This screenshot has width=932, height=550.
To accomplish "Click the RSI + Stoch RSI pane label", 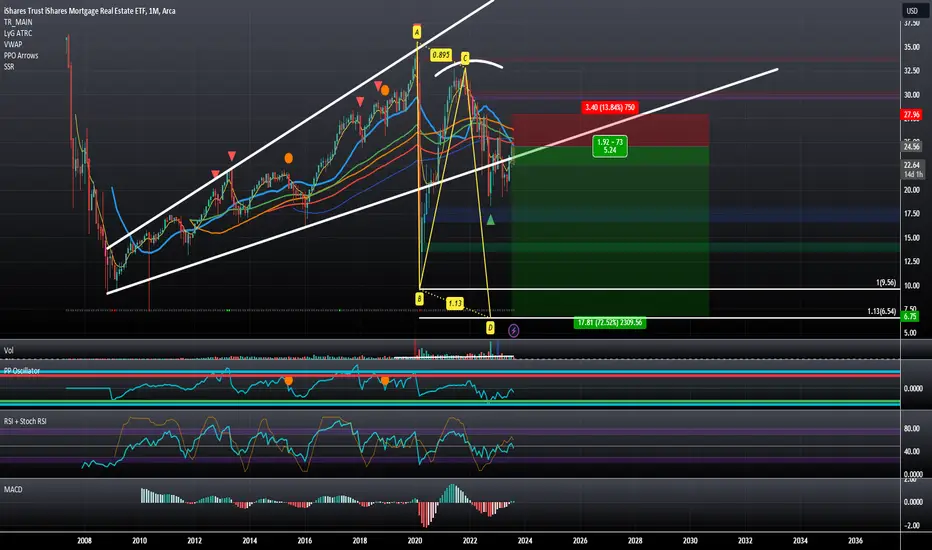I will 25,421.
